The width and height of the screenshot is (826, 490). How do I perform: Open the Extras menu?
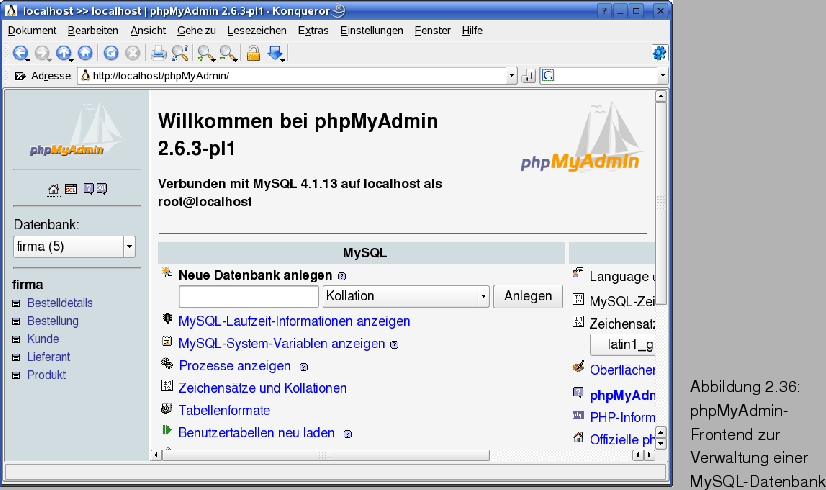(x=313, y=31)
